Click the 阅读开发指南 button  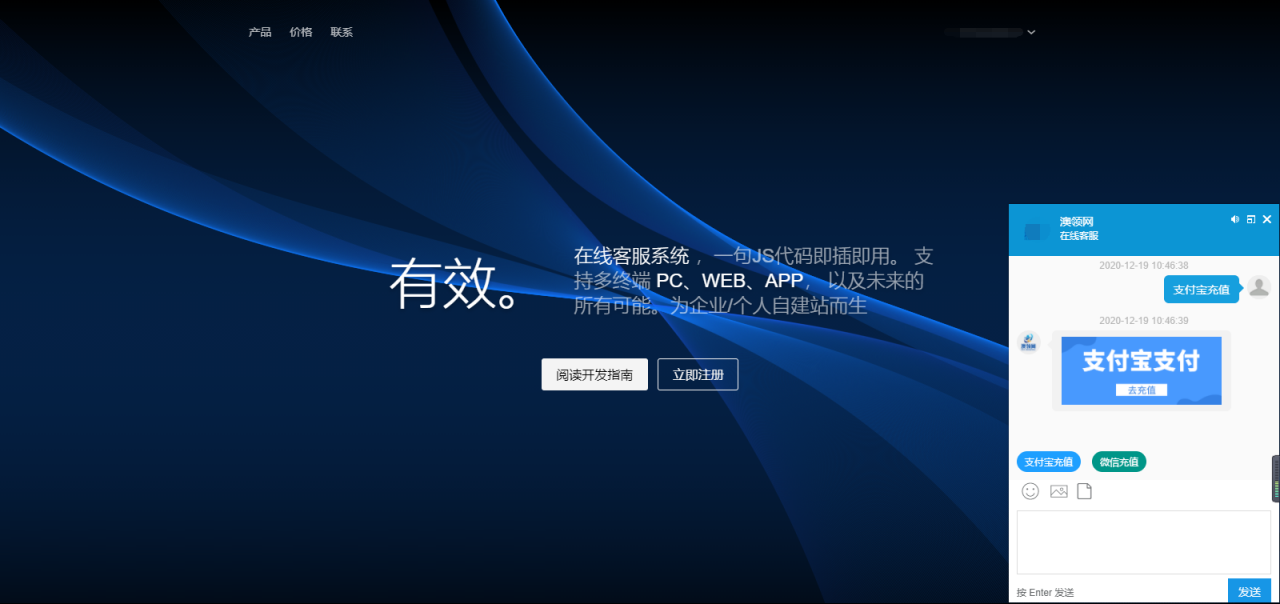[594, 374]
